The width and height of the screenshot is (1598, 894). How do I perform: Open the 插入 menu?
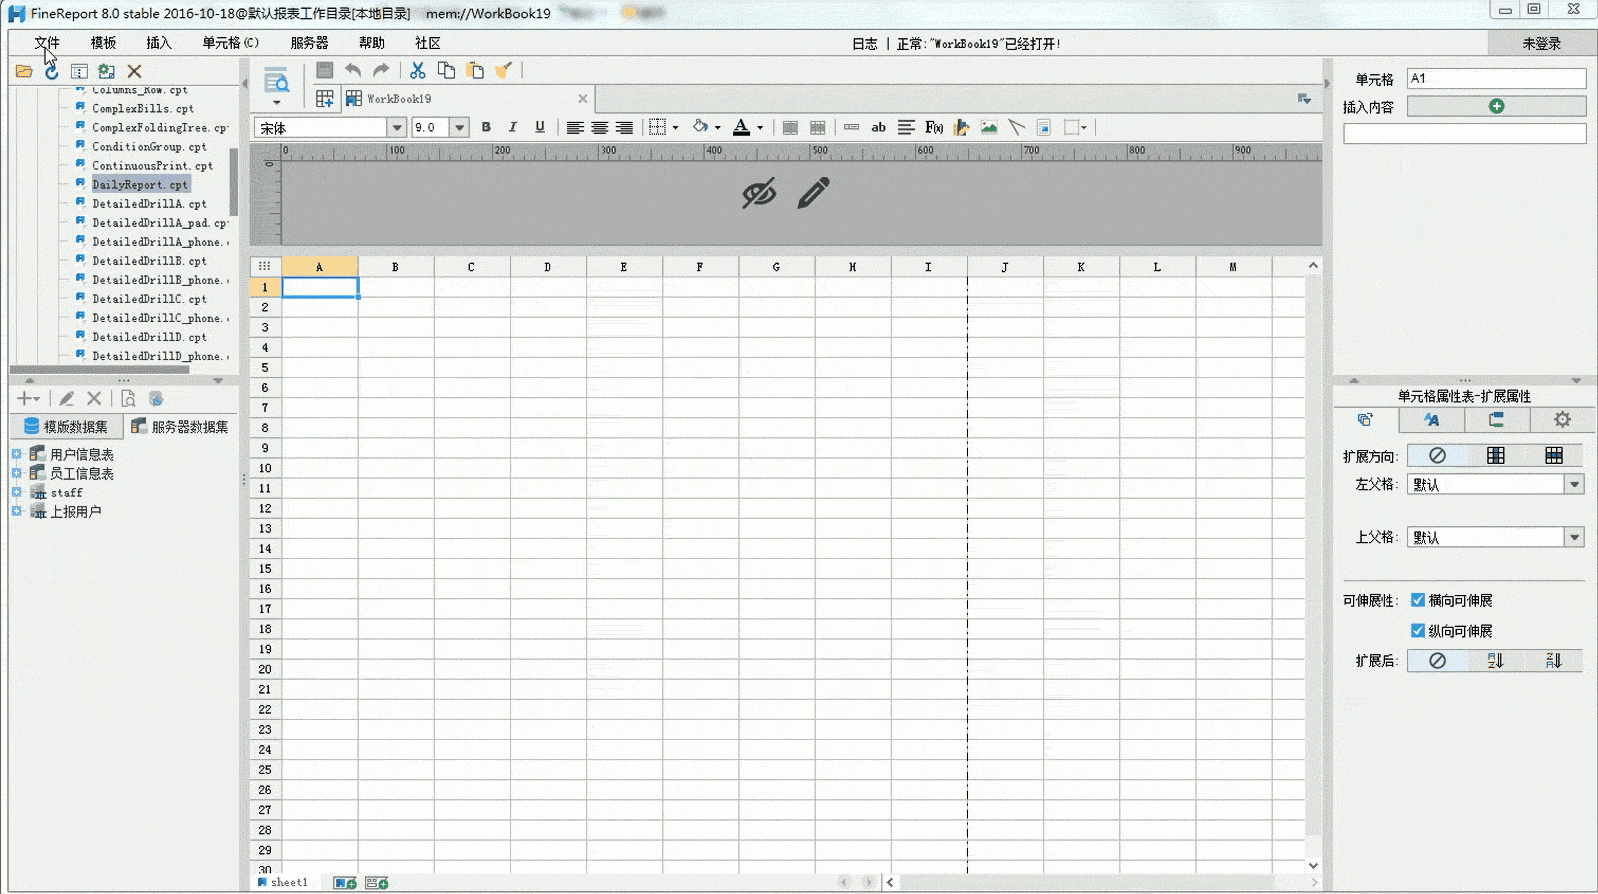pyautogui.click(x=159, y=43)
